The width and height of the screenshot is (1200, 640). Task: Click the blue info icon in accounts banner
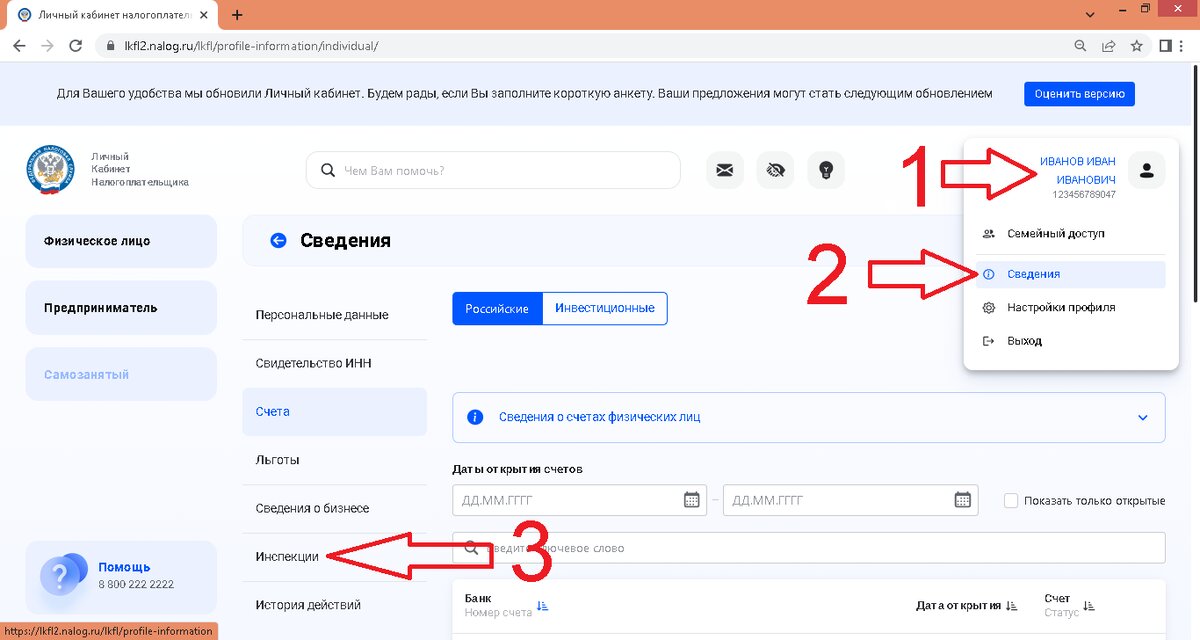476,417
